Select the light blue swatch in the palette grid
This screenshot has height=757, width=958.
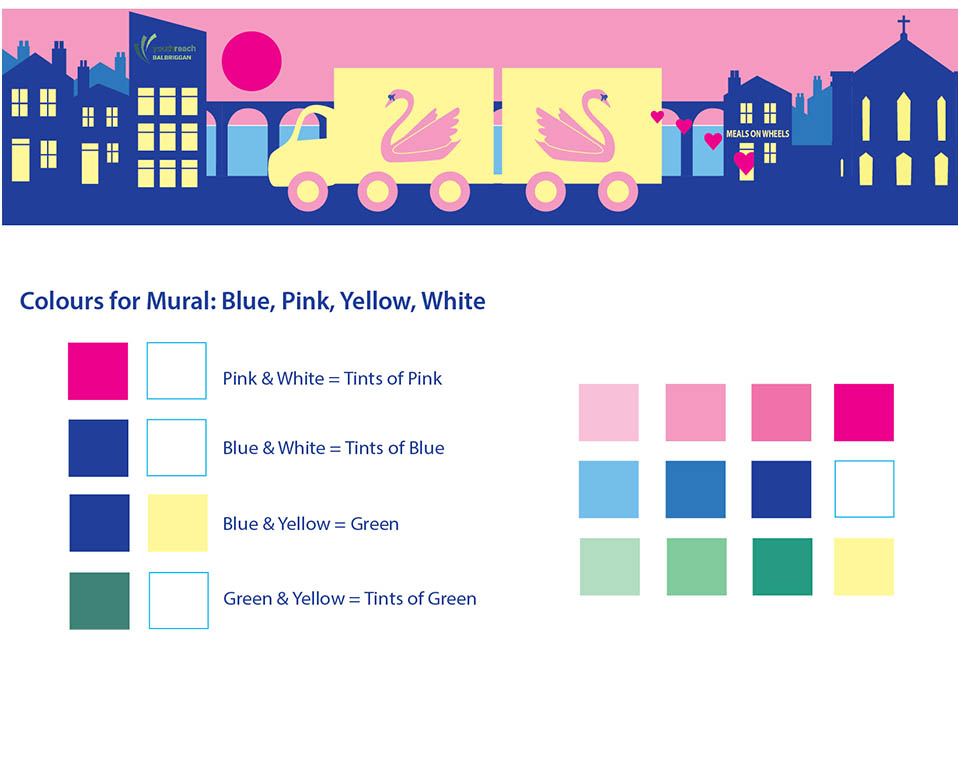click(608, 489)
